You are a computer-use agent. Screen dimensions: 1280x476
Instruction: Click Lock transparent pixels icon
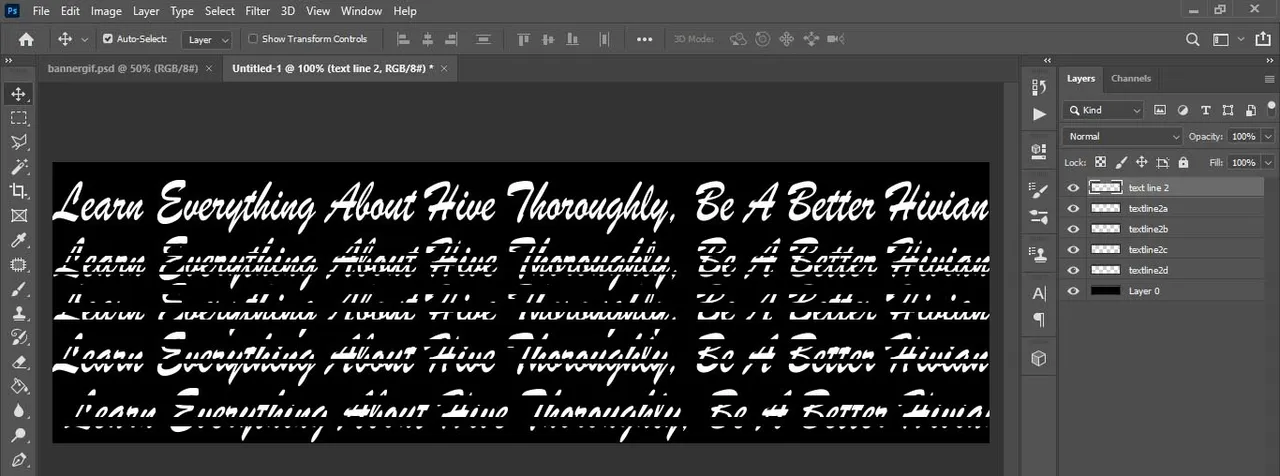pyautogui.click(x=1100, y=162)
